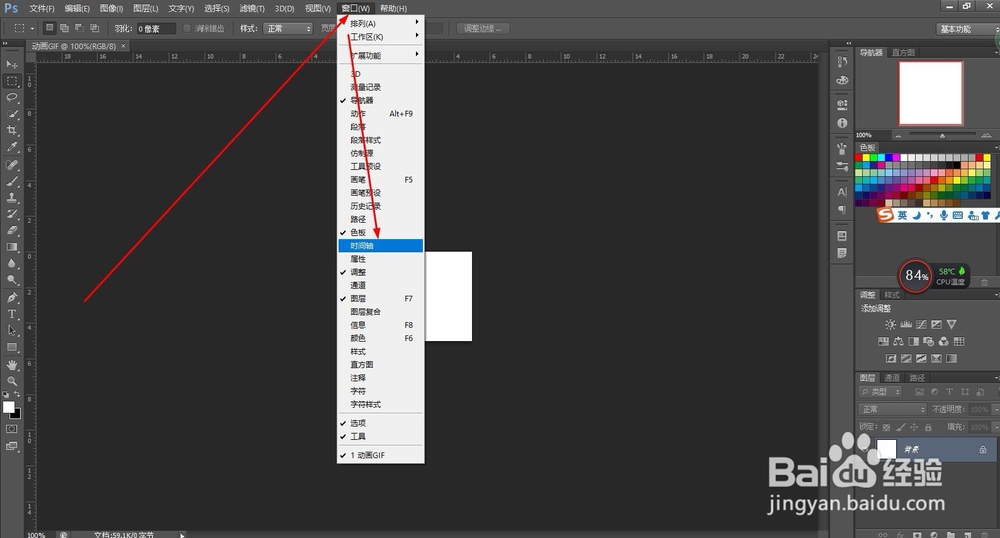Viewport: 1000px width, 538px height.
Task: Select the Crop tool
Action: click(11, 130)
